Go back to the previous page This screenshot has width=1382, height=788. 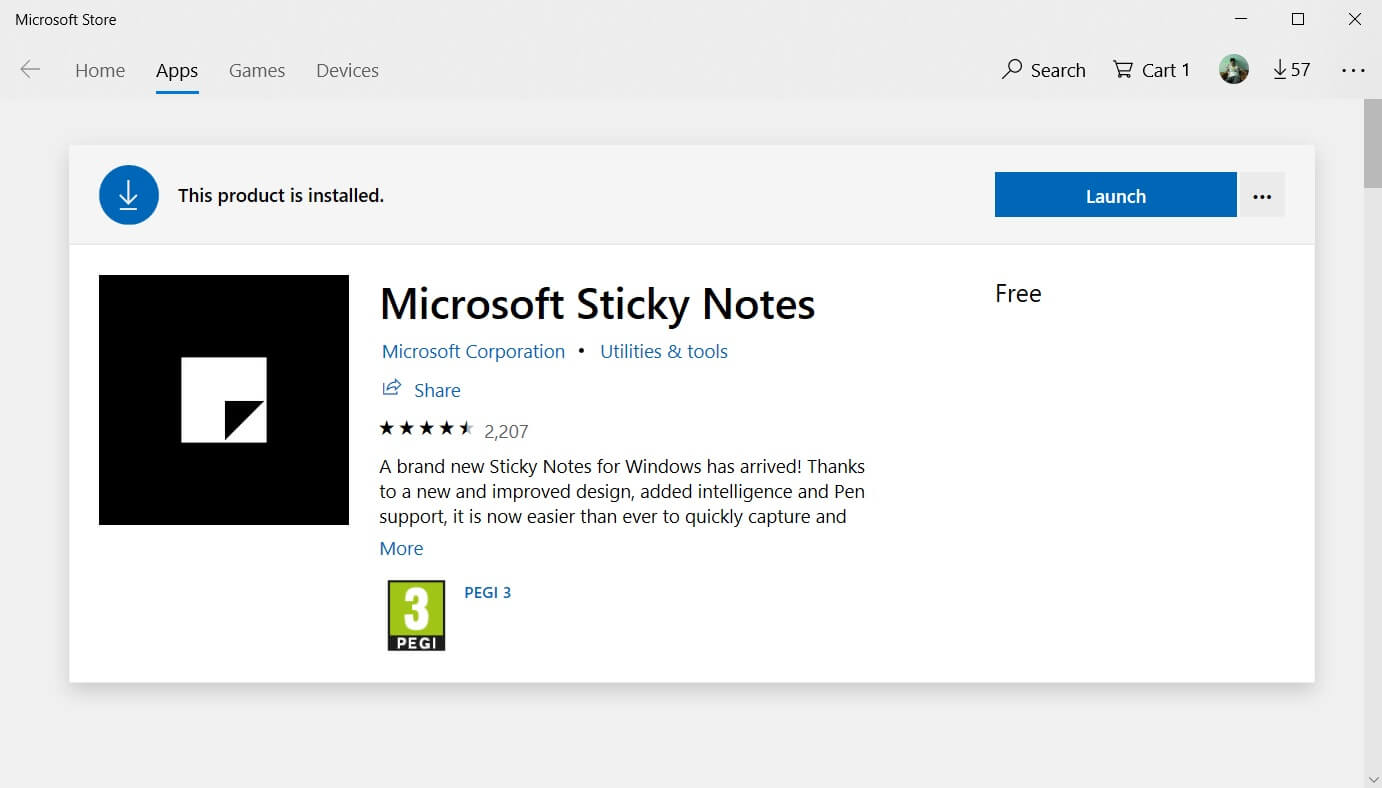30,69
